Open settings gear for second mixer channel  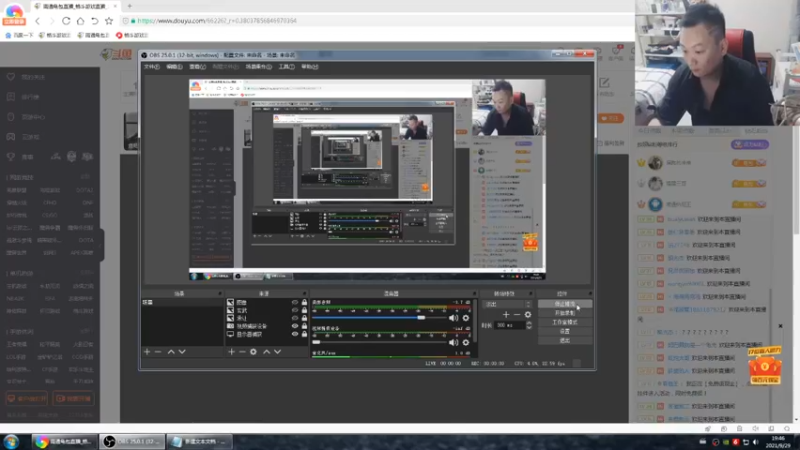(466, 342)
